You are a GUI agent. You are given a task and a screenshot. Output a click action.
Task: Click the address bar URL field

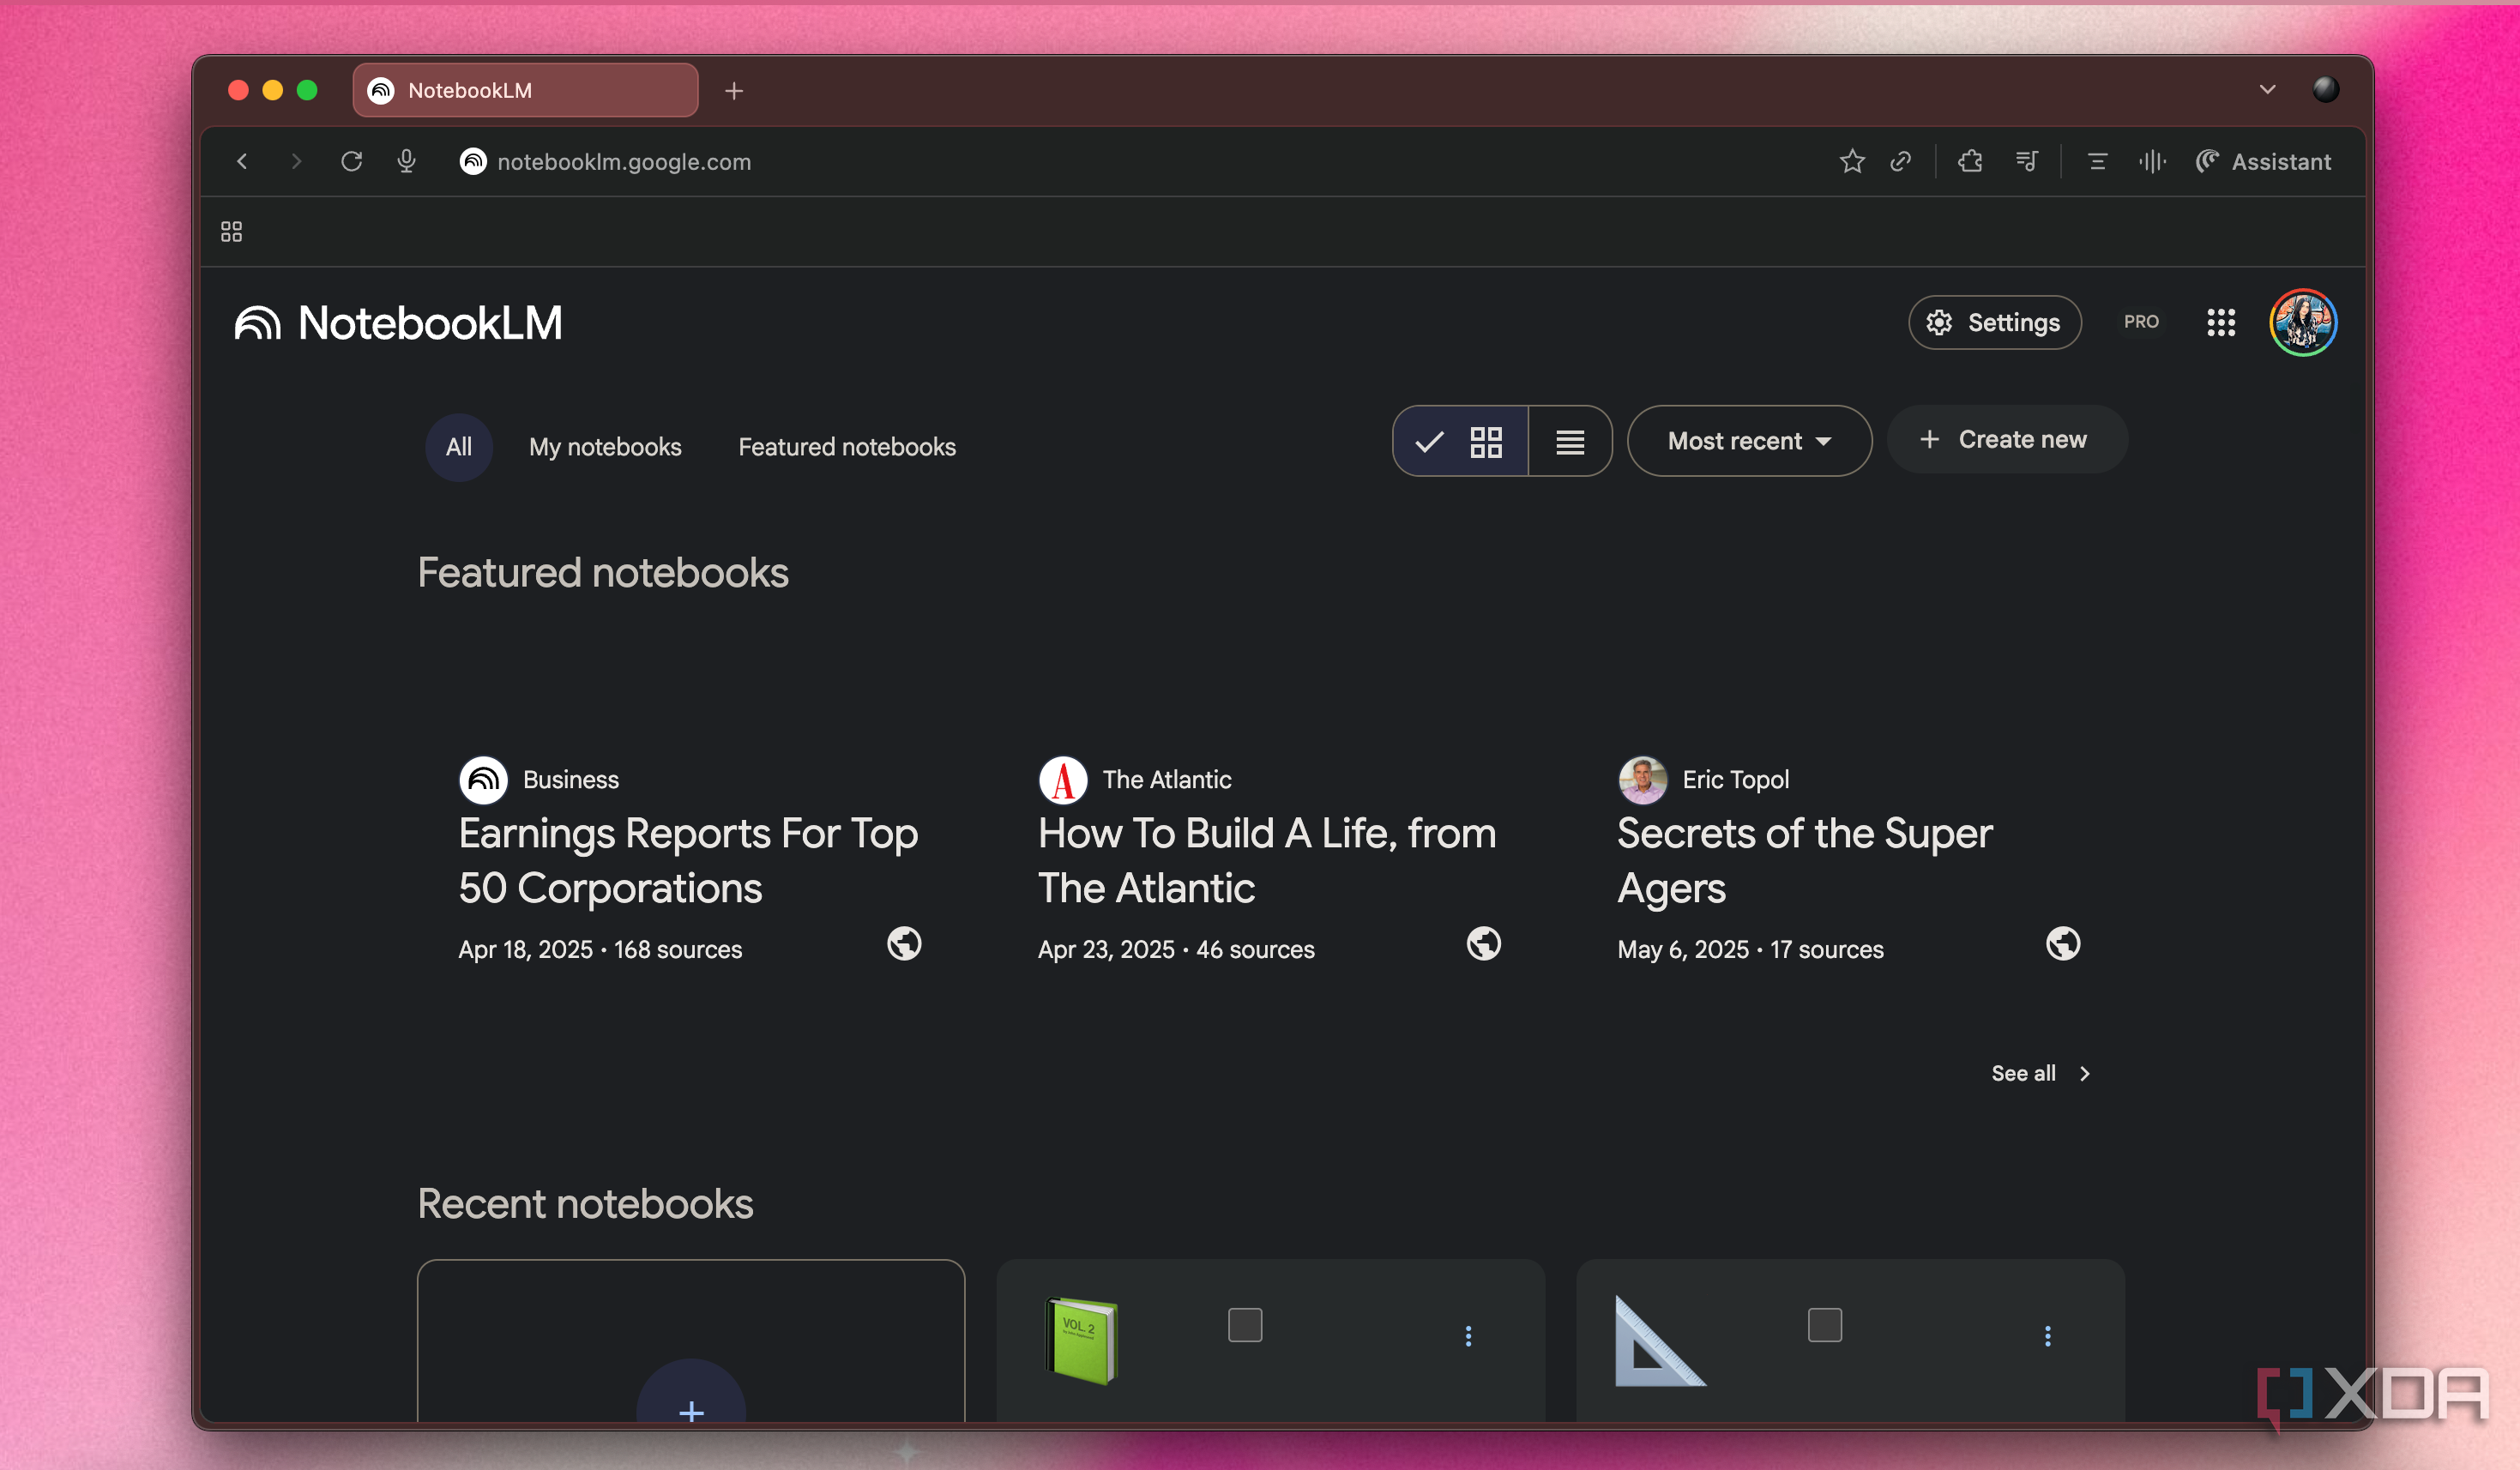tap(624, 161)
